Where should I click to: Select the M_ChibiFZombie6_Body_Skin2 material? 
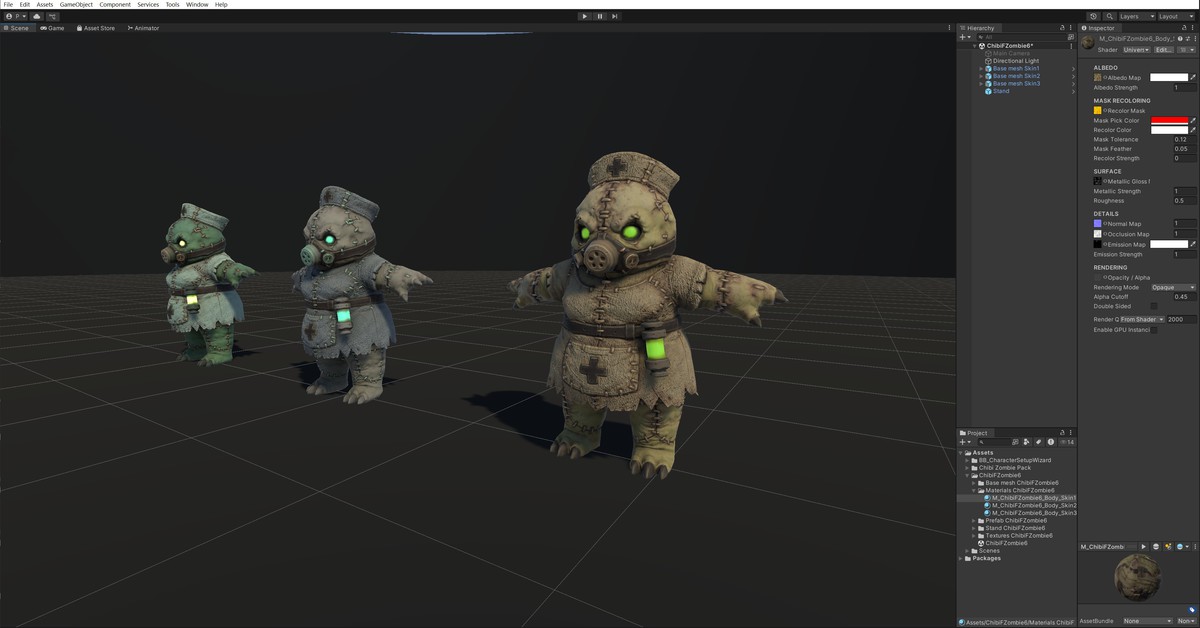pyautogui.click(x=1030, y=506)
